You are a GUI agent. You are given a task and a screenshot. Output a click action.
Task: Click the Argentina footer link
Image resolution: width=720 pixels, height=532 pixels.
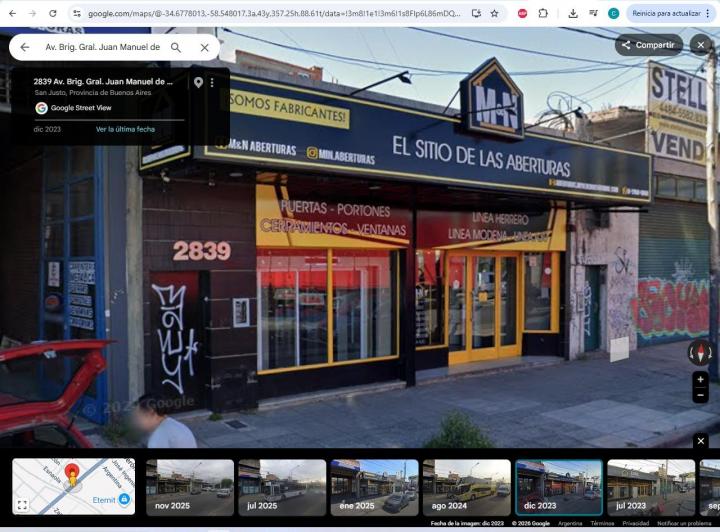pos(570,523)
